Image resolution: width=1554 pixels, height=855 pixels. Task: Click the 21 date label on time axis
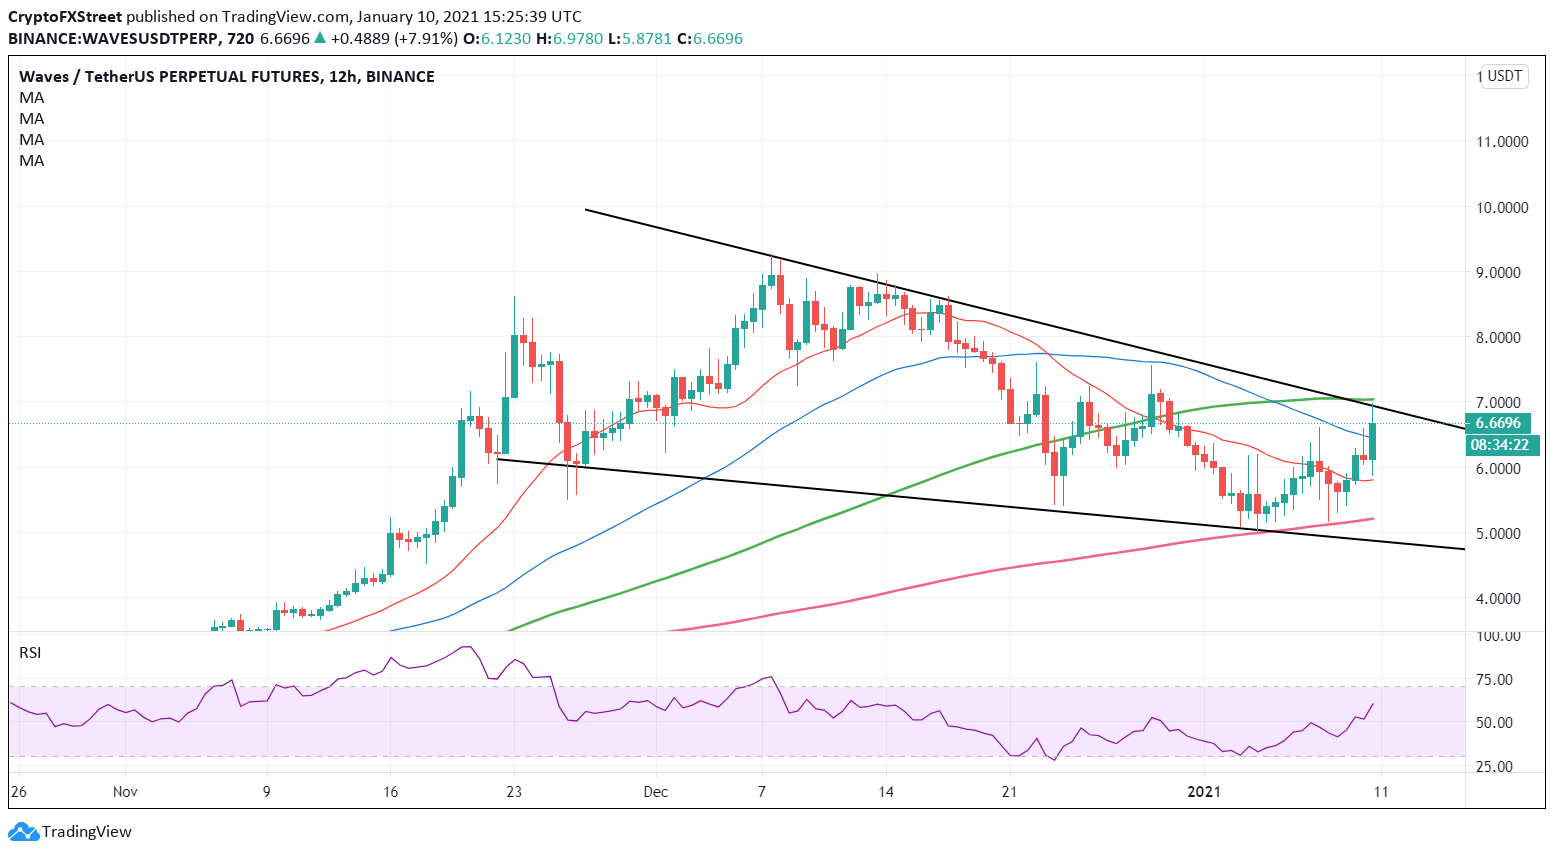pos(1010,792)
